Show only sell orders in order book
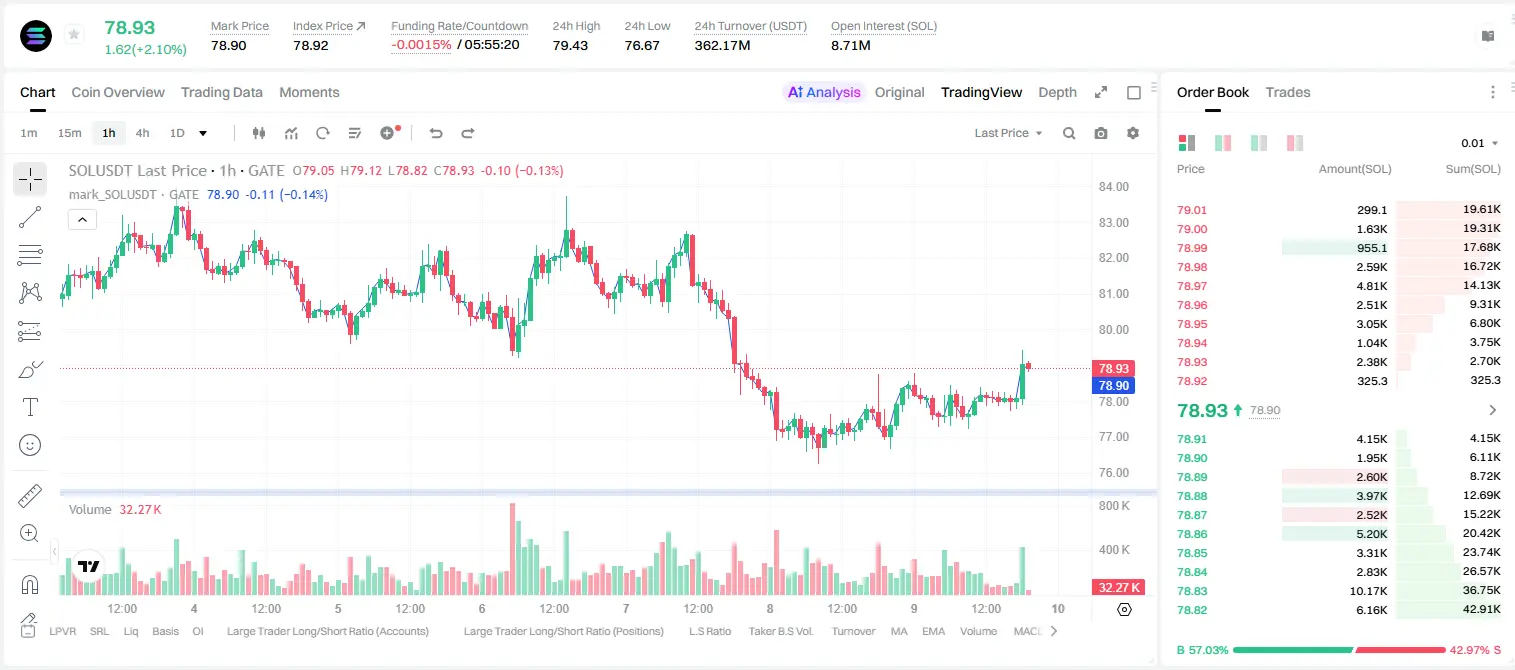 point(1294,143)
